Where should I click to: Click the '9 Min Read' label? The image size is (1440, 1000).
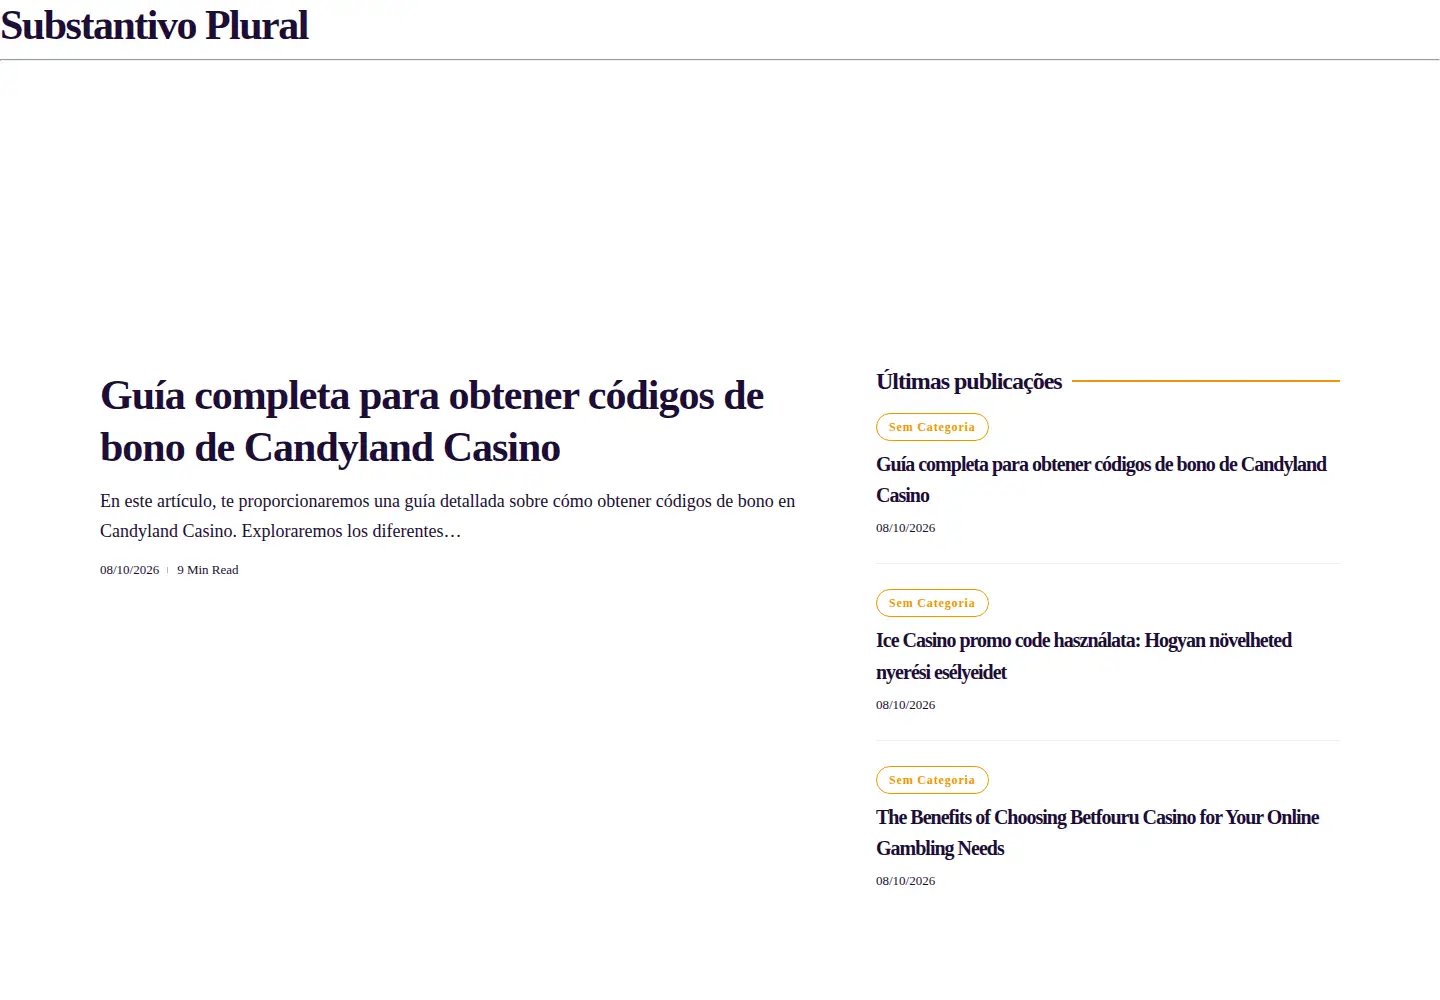[208, 570]
